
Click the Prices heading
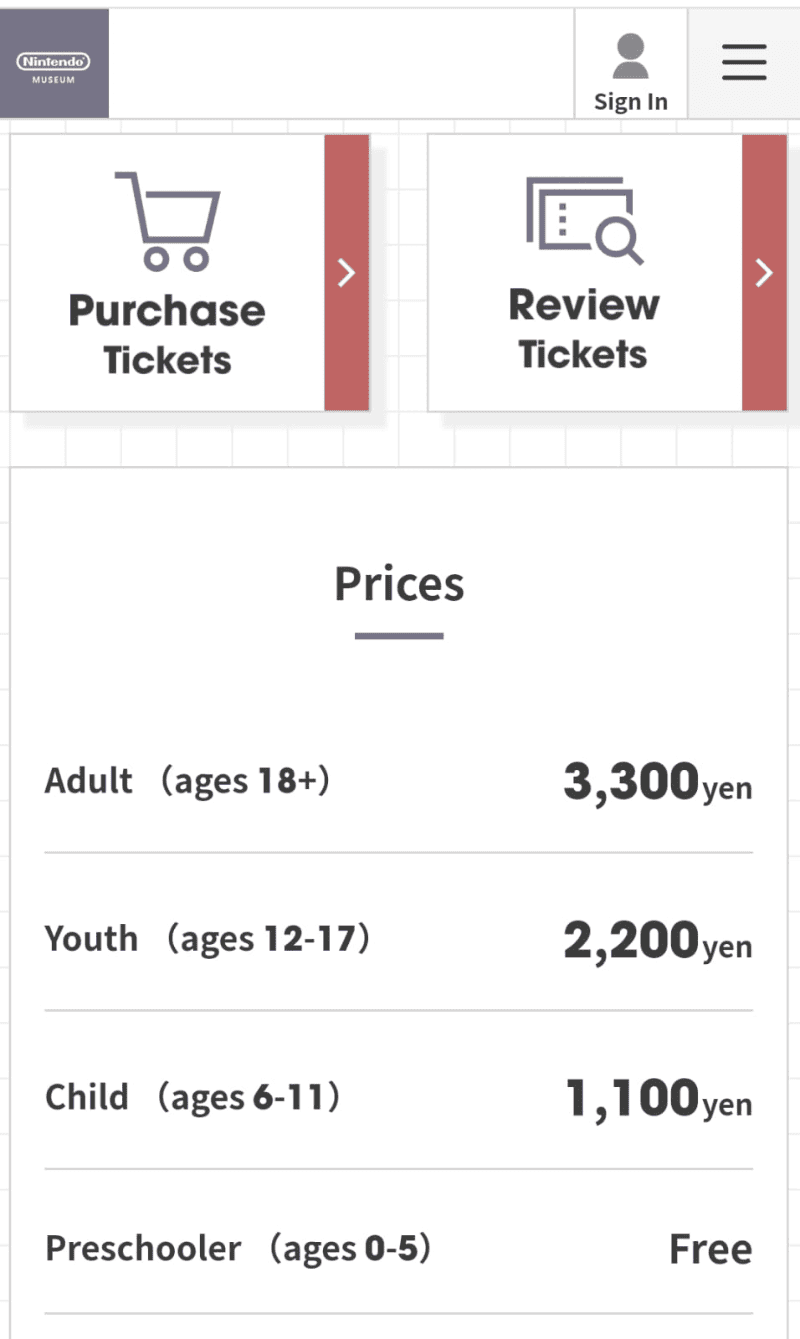(399, 584)
